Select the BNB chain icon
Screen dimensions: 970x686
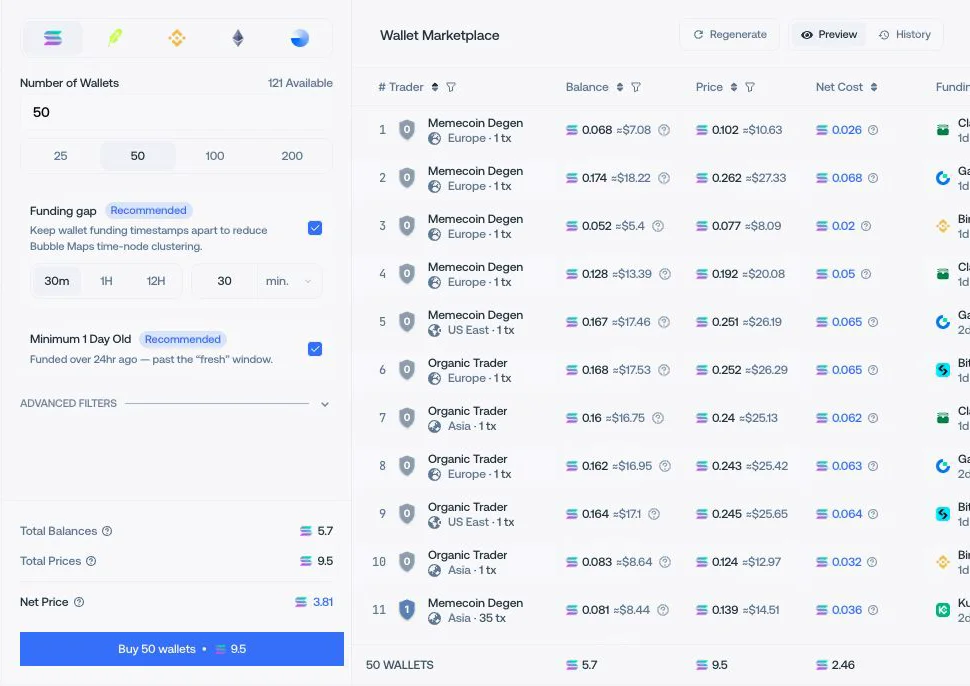(x=177, y=38)
